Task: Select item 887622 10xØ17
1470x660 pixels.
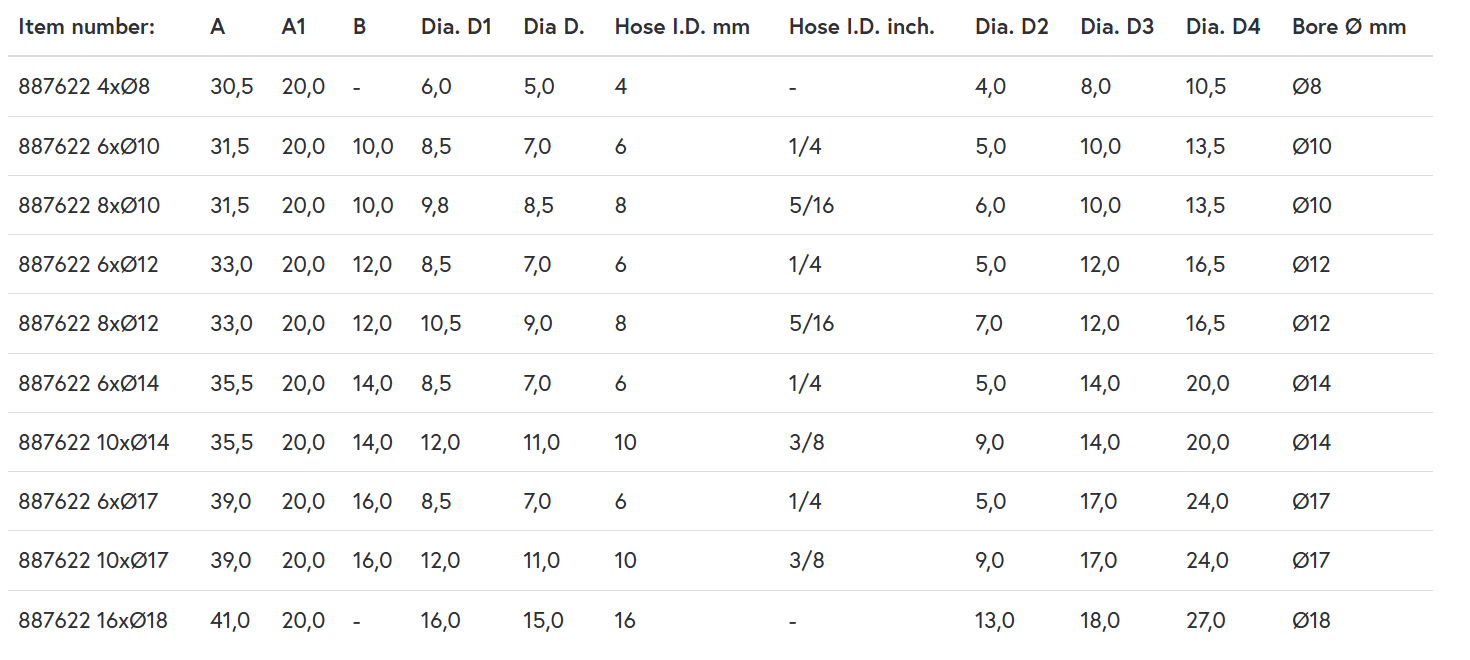Action: coord(93,560)
